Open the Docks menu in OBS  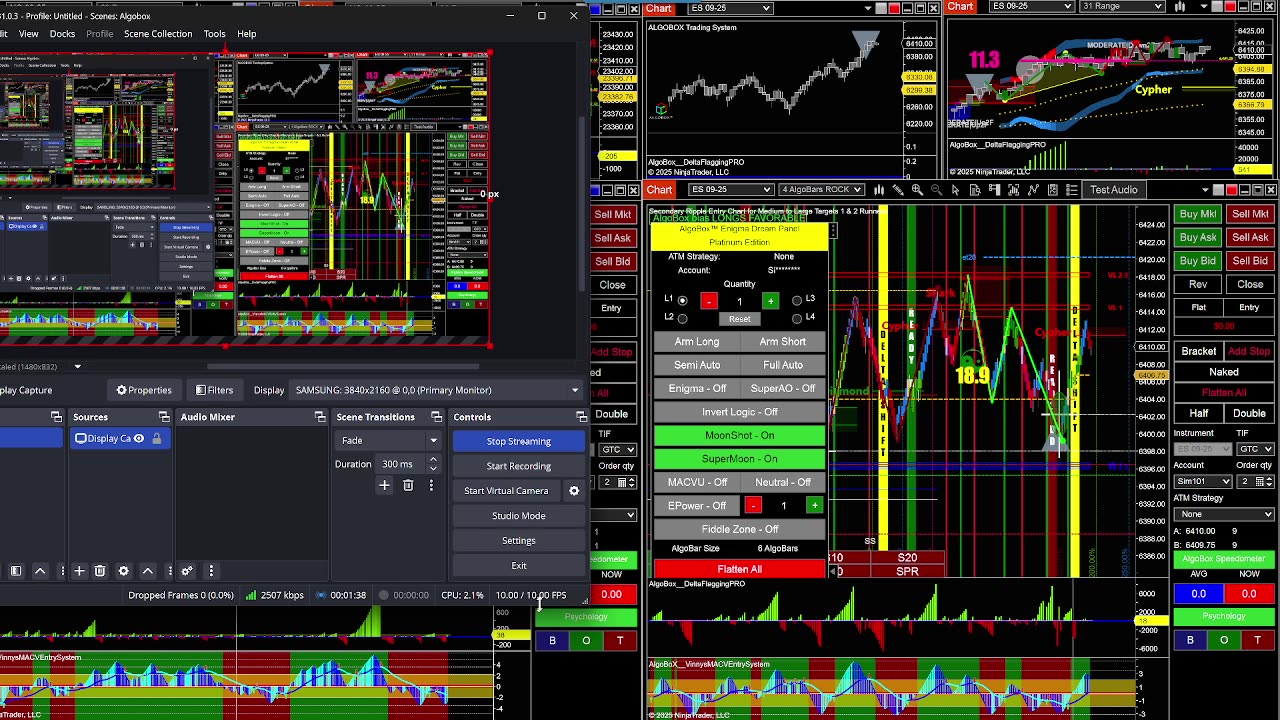coord(62,34)
